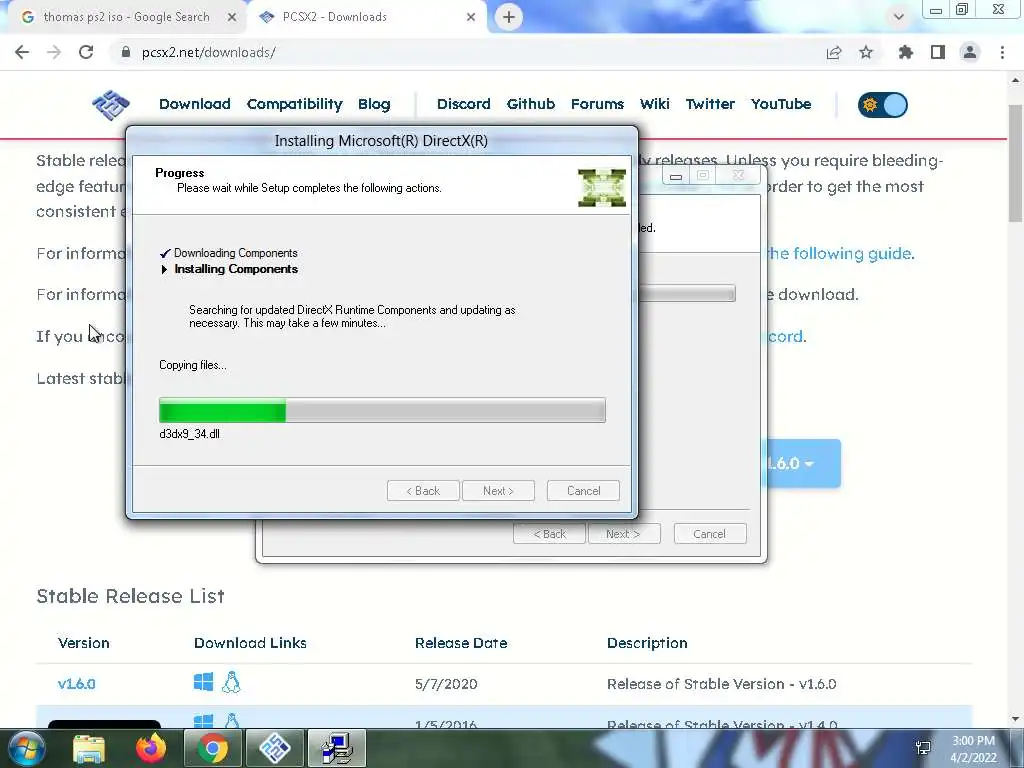The width and height of the screenshot is (1024, 768).
Task: Open Chrome from the taskbar
Action: (x=212, y=748)
